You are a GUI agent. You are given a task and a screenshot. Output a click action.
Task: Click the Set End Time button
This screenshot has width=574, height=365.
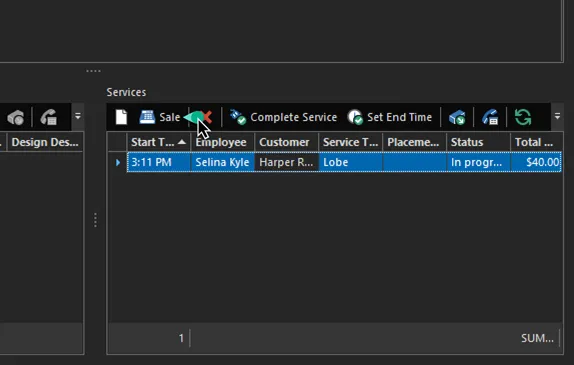[390, 117]
